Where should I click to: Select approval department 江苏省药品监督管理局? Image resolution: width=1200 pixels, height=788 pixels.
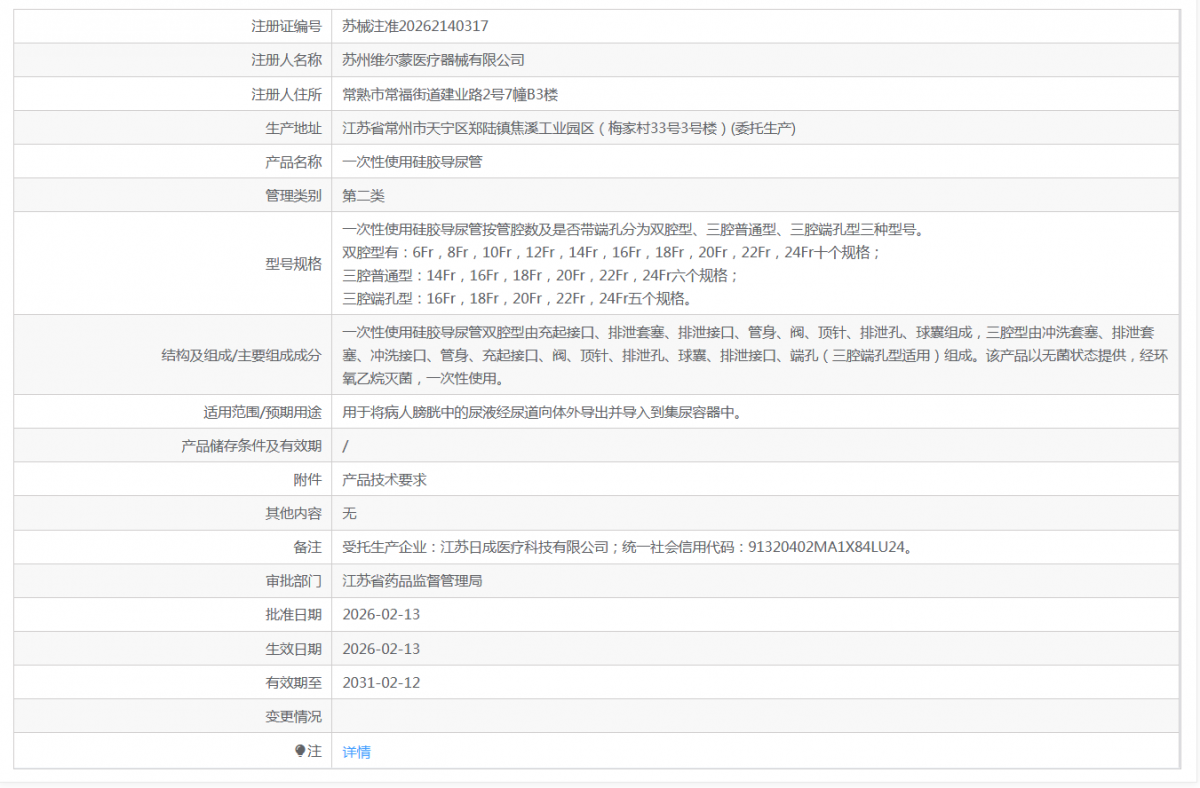(412, 581)
